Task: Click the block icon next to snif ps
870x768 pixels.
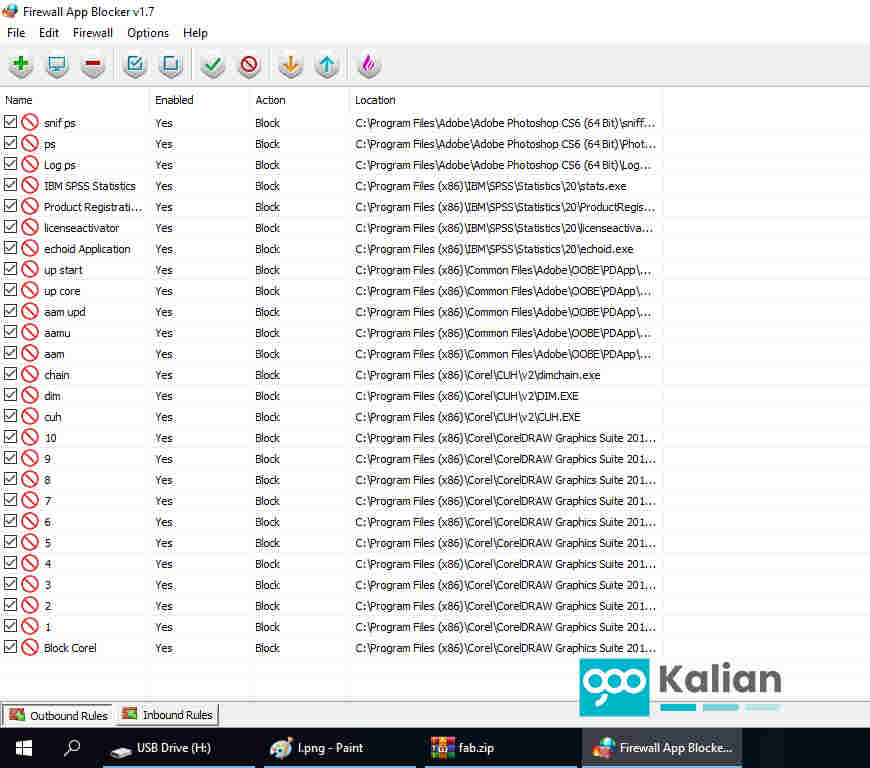Action: point(30,122)
